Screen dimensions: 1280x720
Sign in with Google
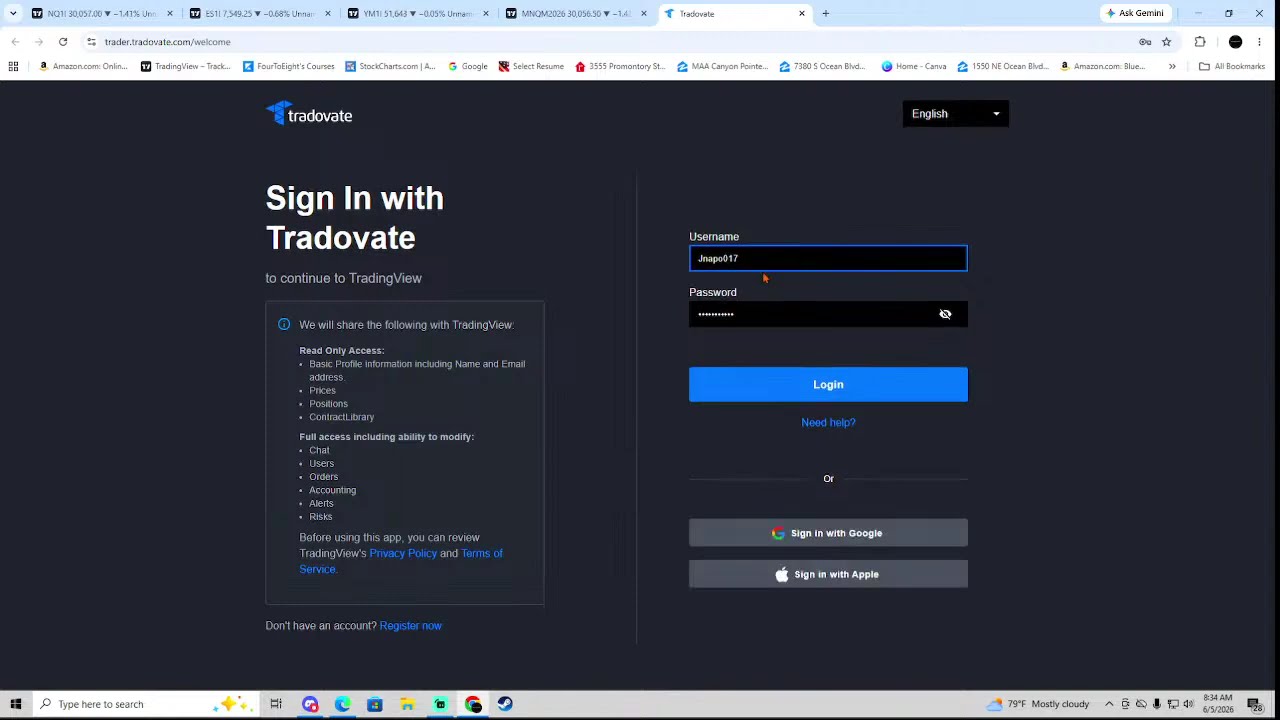point(828,533)
